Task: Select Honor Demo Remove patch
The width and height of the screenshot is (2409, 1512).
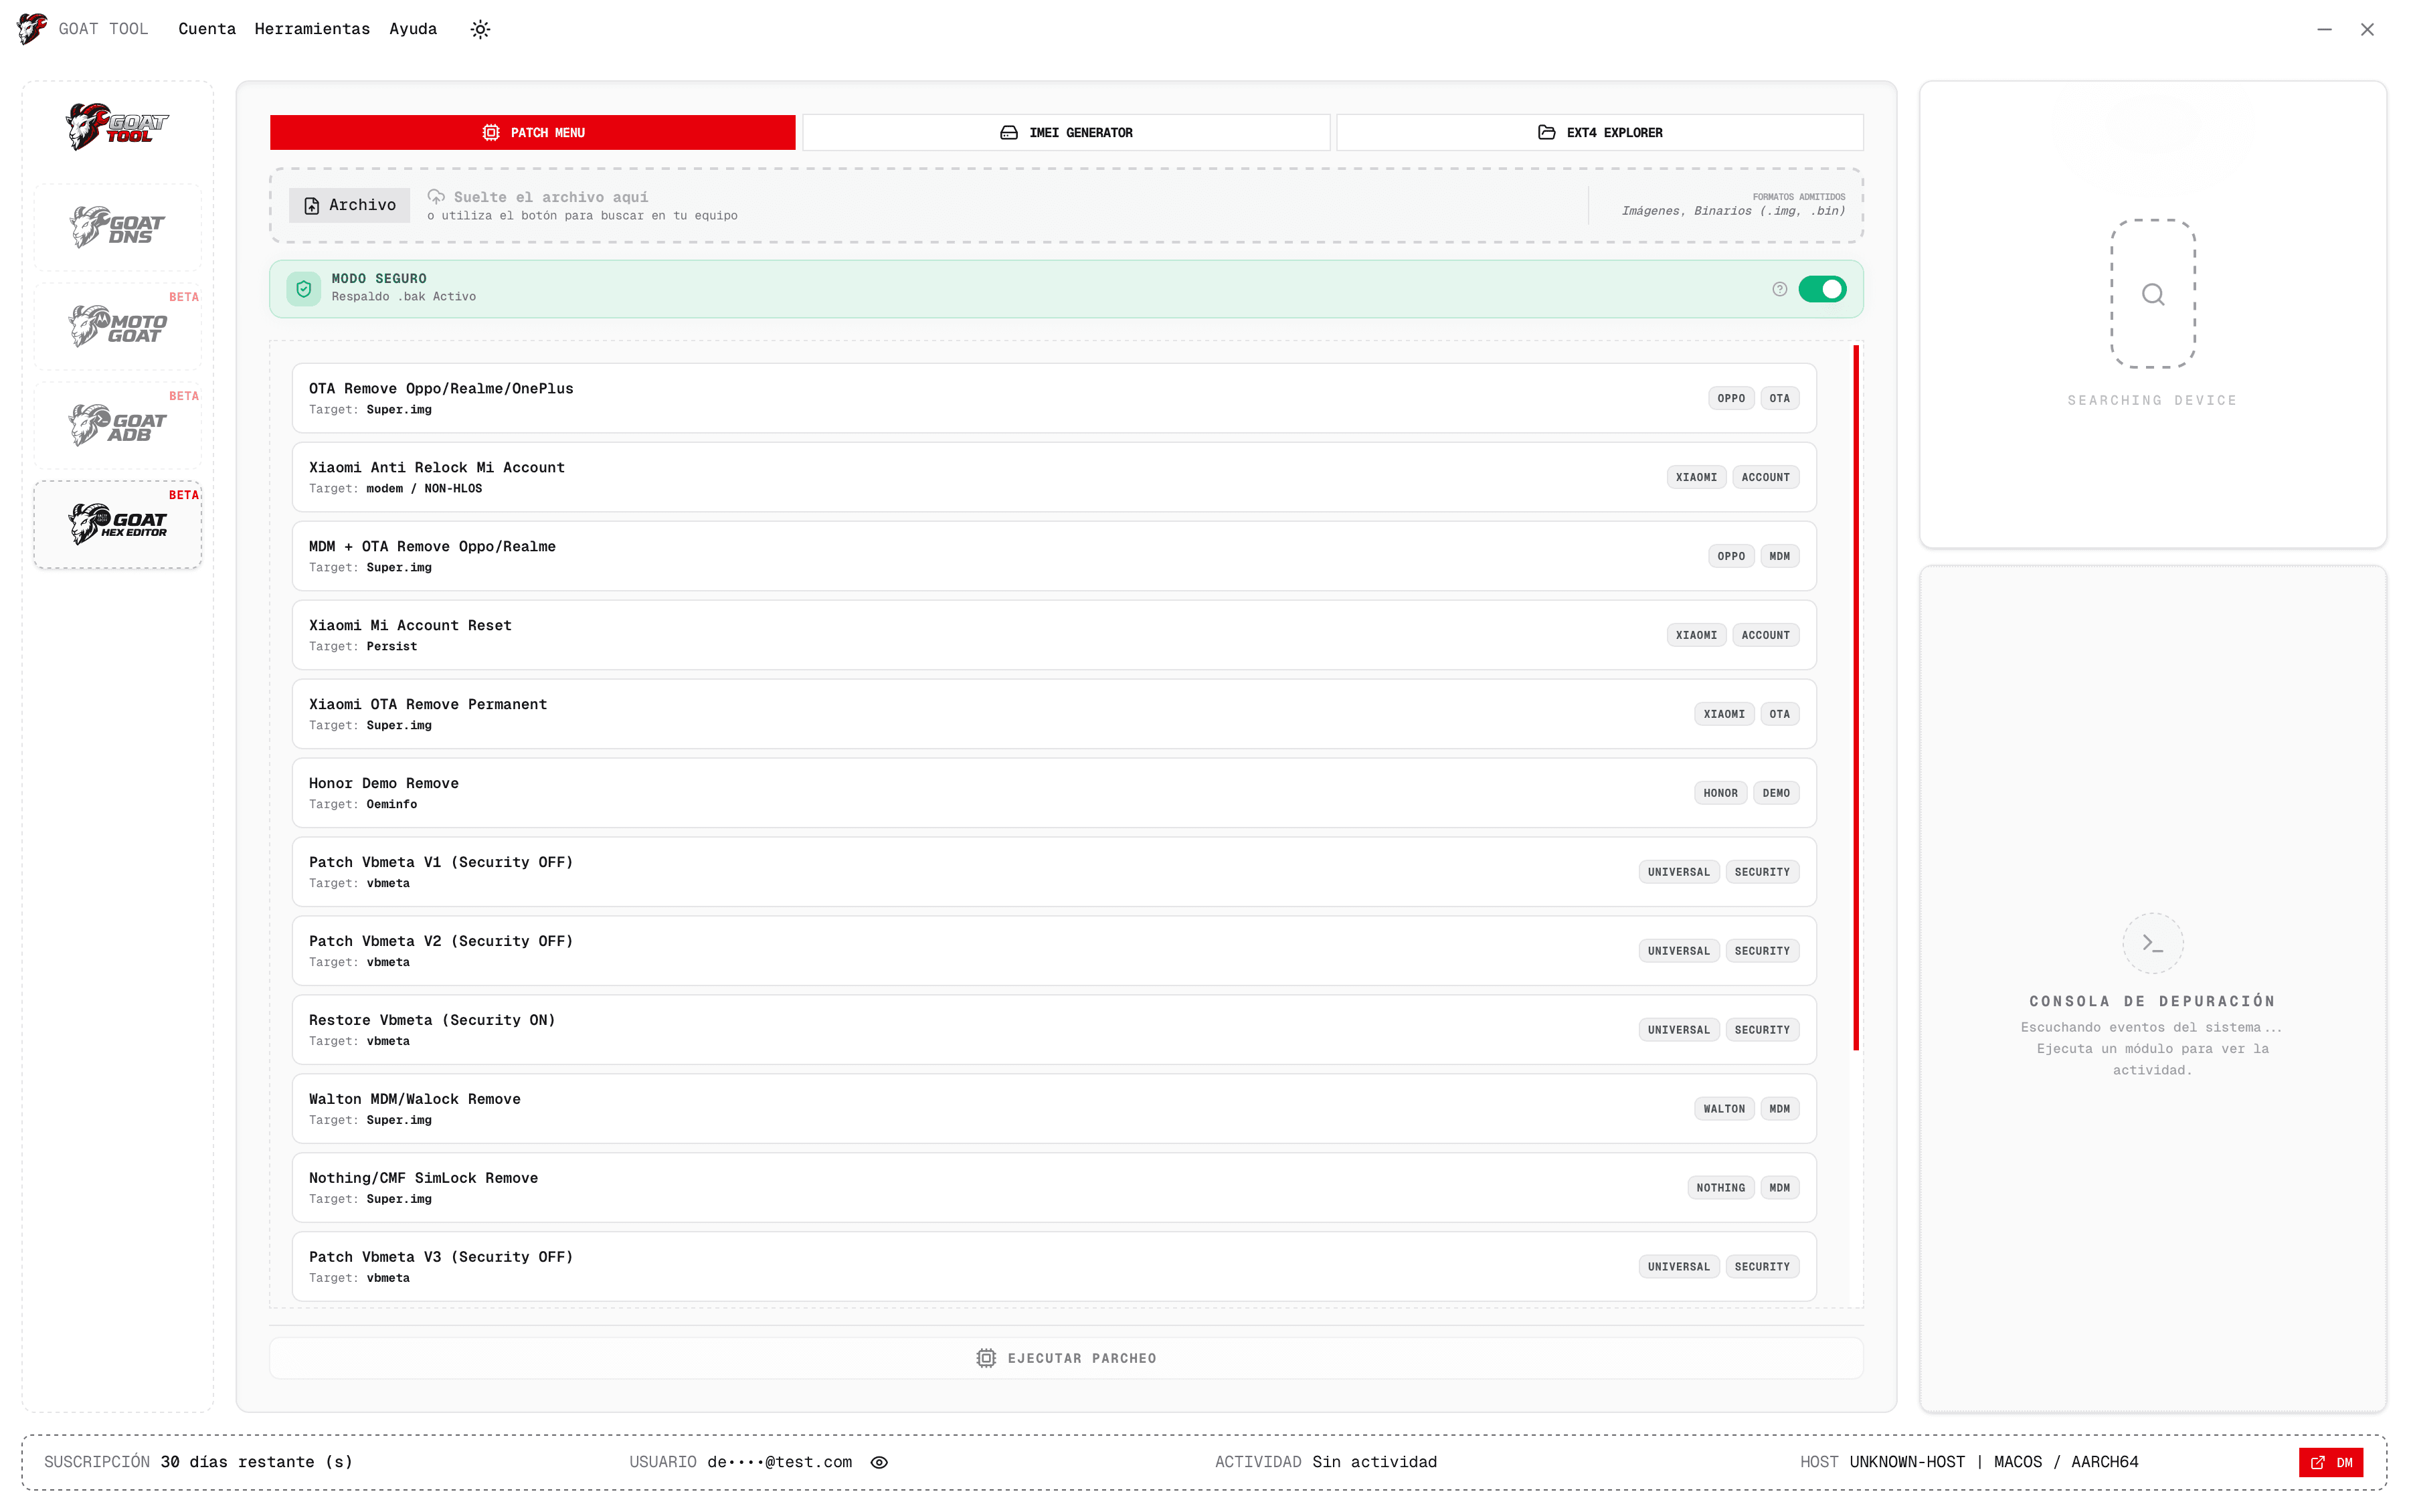Action: pyautogui.click(x=1054, y=793)
